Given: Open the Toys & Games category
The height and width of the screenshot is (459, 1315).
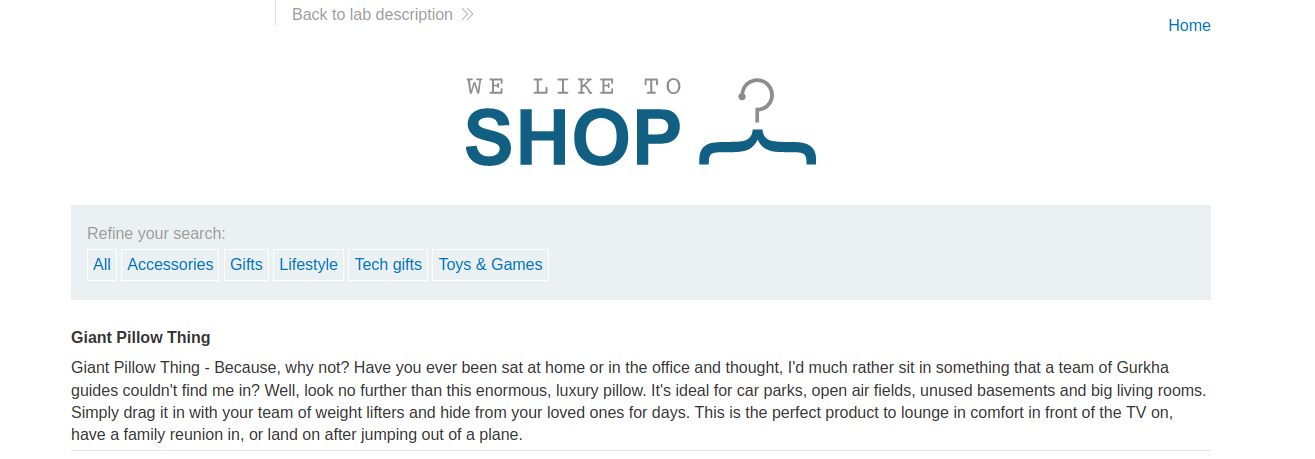Looking at the screenshot, I should pyautogui.click(x=490, y=265).
